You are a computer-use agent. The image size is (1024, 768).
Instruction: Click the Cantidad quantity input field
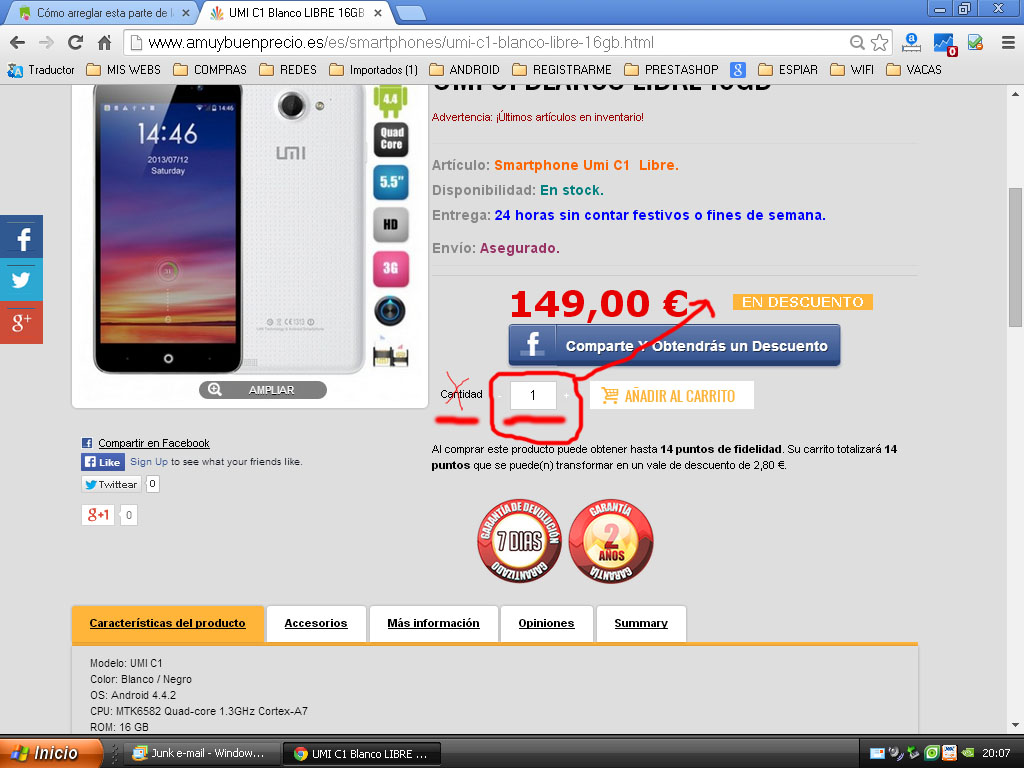point(533,395)
